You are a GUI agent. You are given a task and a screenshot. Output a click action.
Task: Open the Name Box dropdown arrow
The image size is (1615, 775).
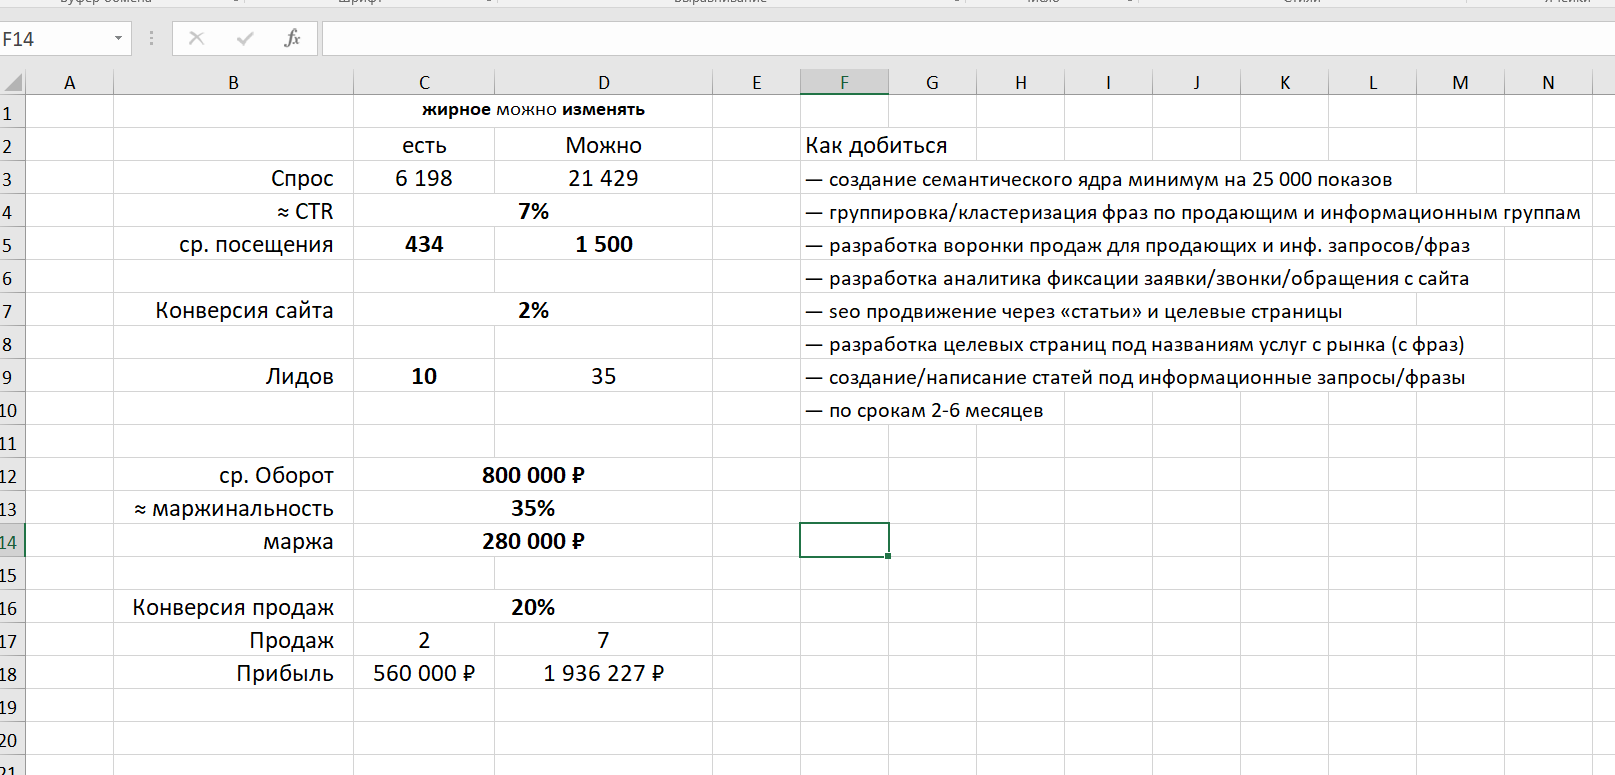click(118, 38)
